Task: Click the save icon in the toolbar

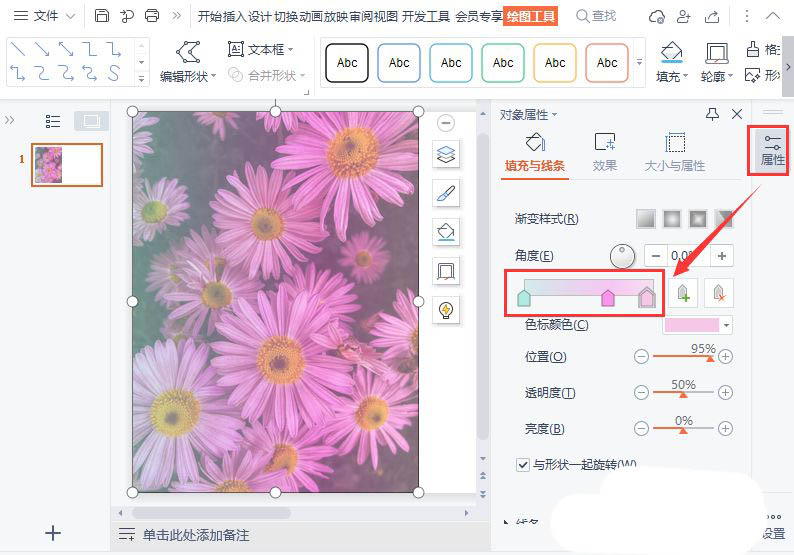Action: click(102, 16)
